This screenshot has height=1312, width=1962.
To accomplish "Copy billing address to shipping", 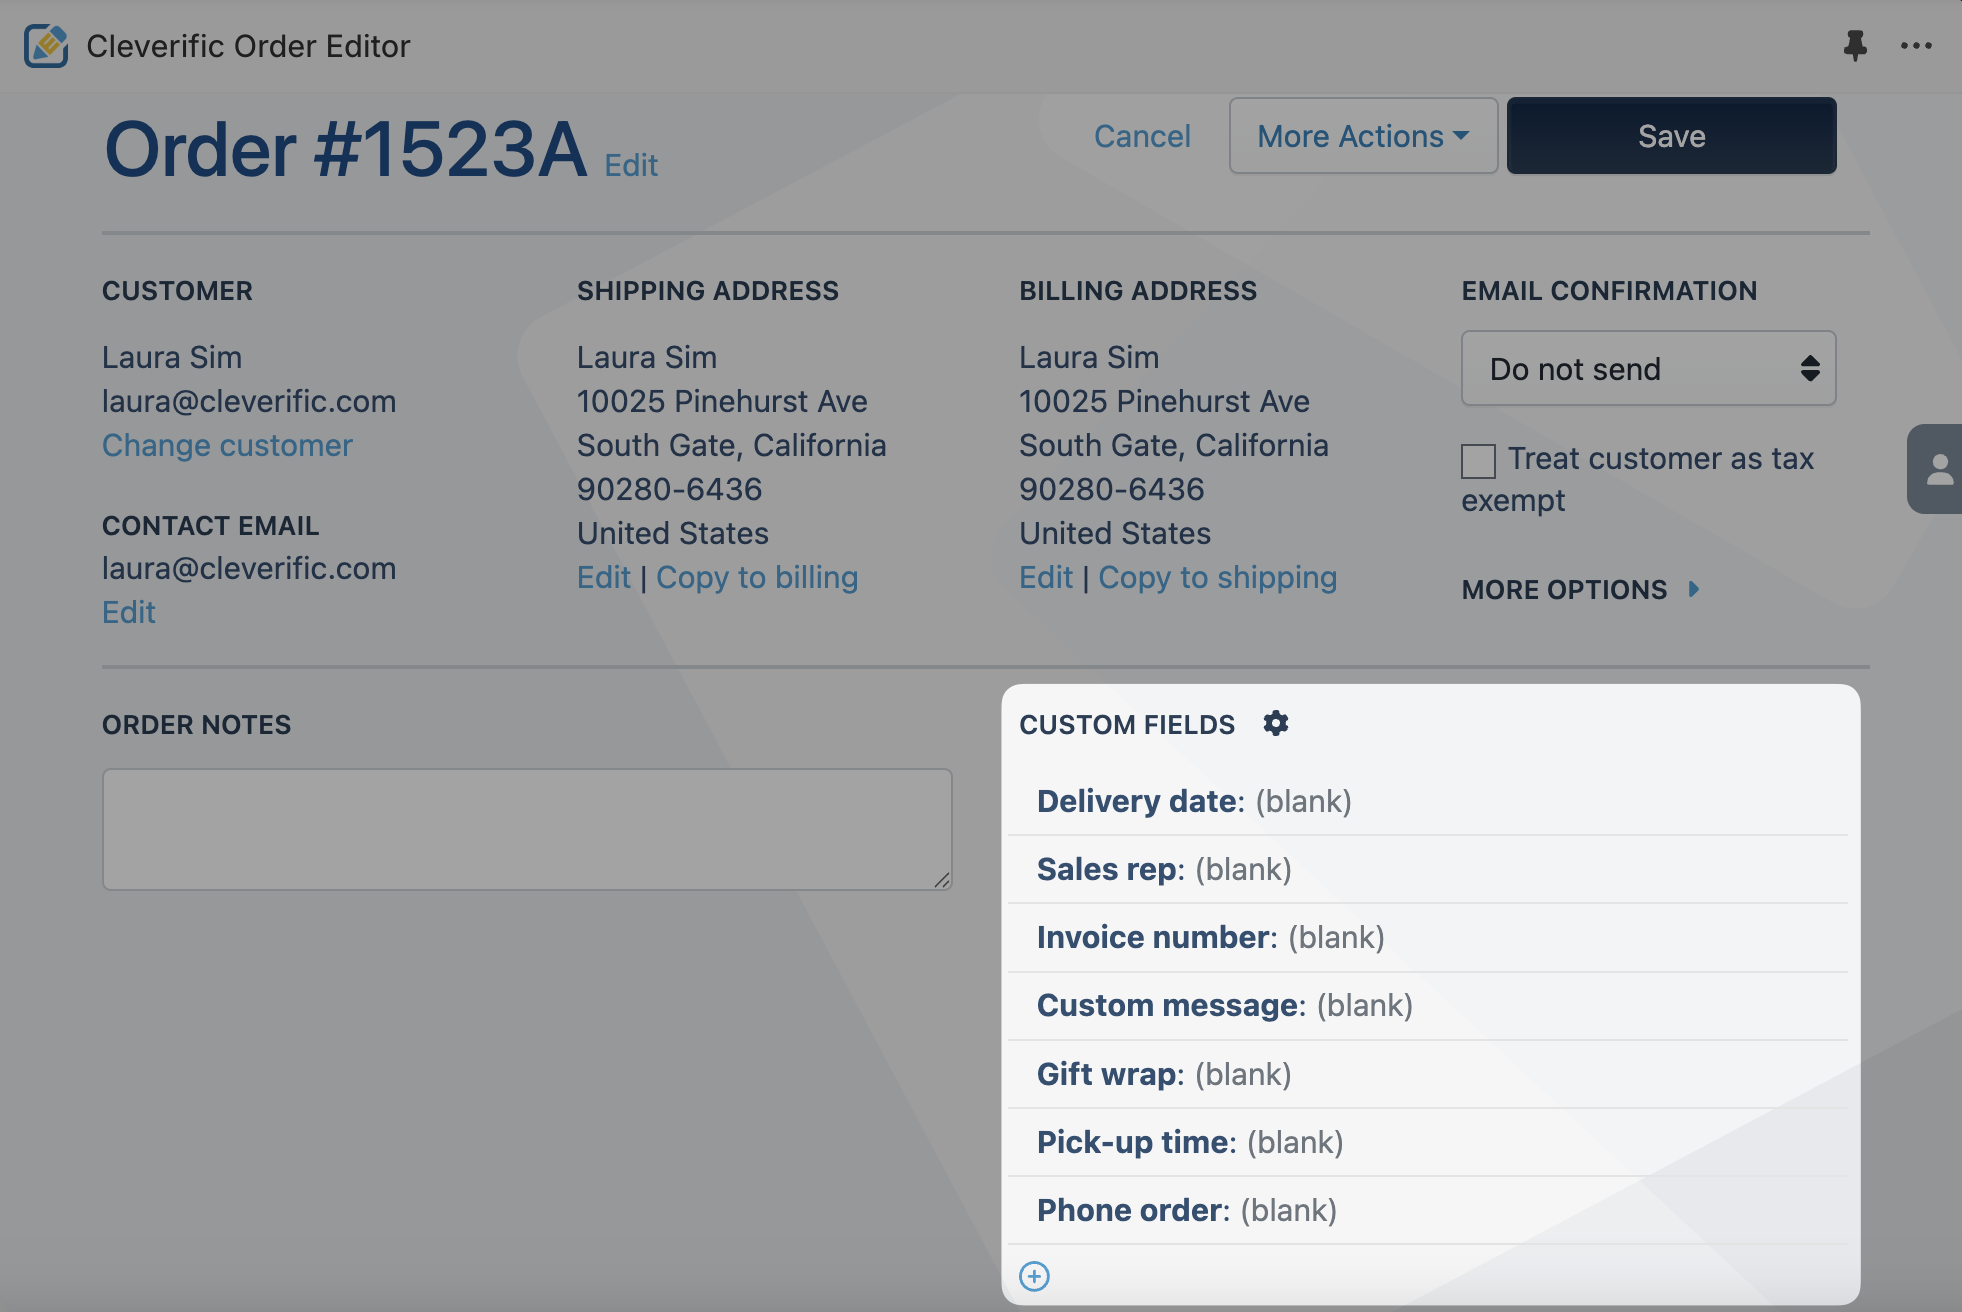I will coord(1217,577).
